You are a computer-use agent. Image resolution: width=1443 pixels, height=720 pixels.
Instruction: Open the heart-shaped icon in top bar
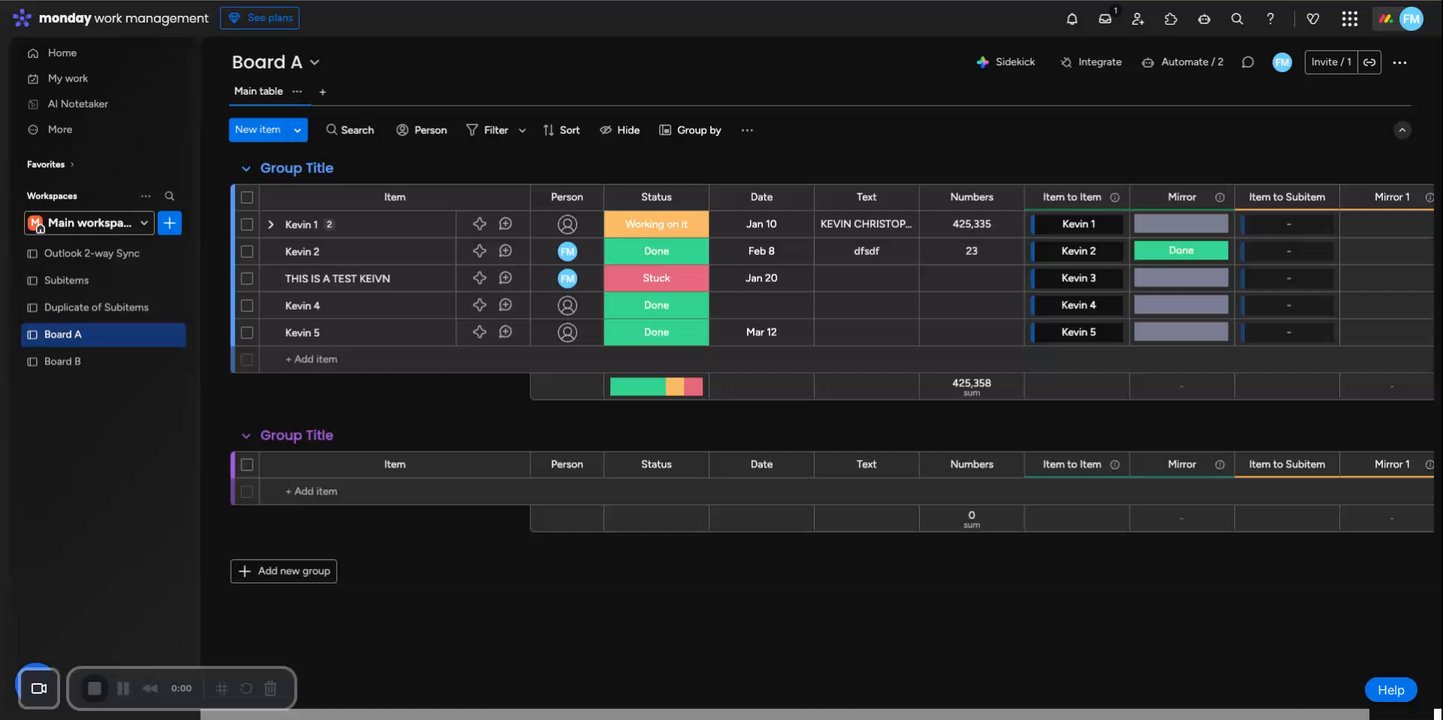(1313, 19)
